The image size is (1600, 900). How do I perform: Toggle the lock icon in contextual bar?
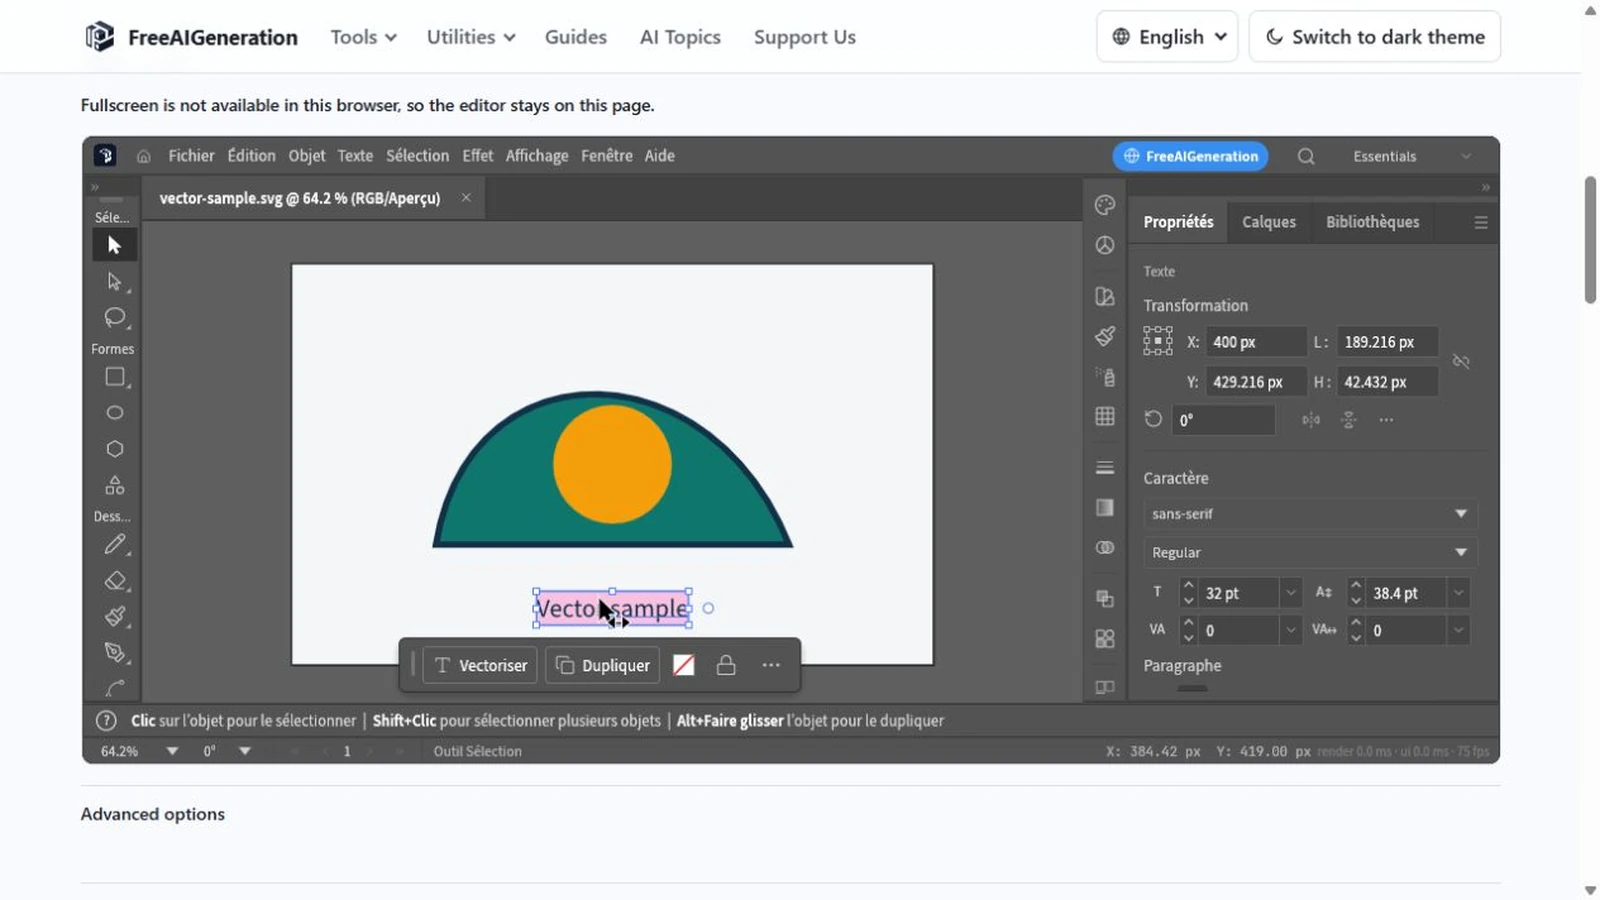(x=726, y=665)
